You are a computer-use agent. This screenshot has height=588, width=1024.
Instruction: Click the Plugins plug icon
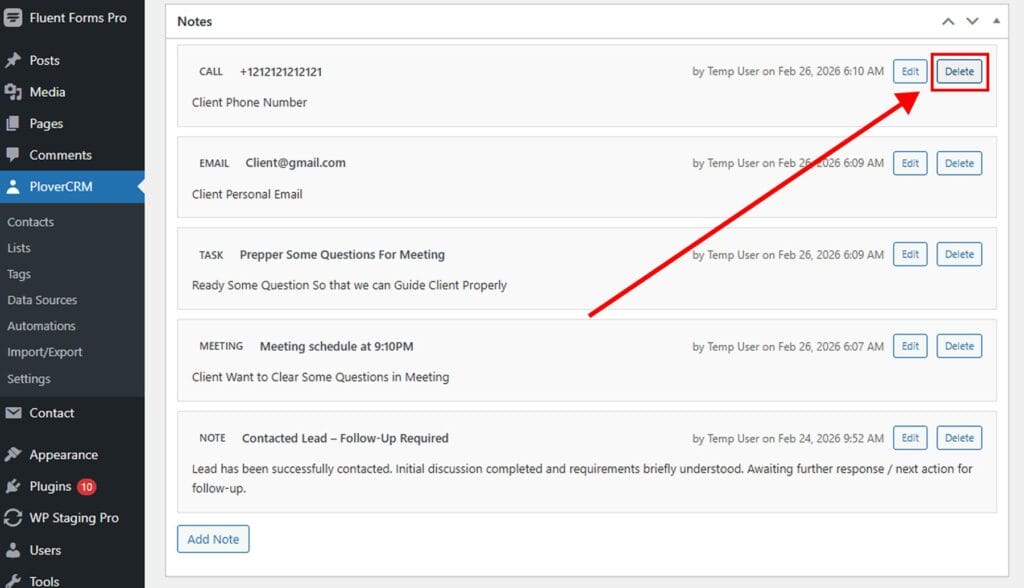click(13, 487)
